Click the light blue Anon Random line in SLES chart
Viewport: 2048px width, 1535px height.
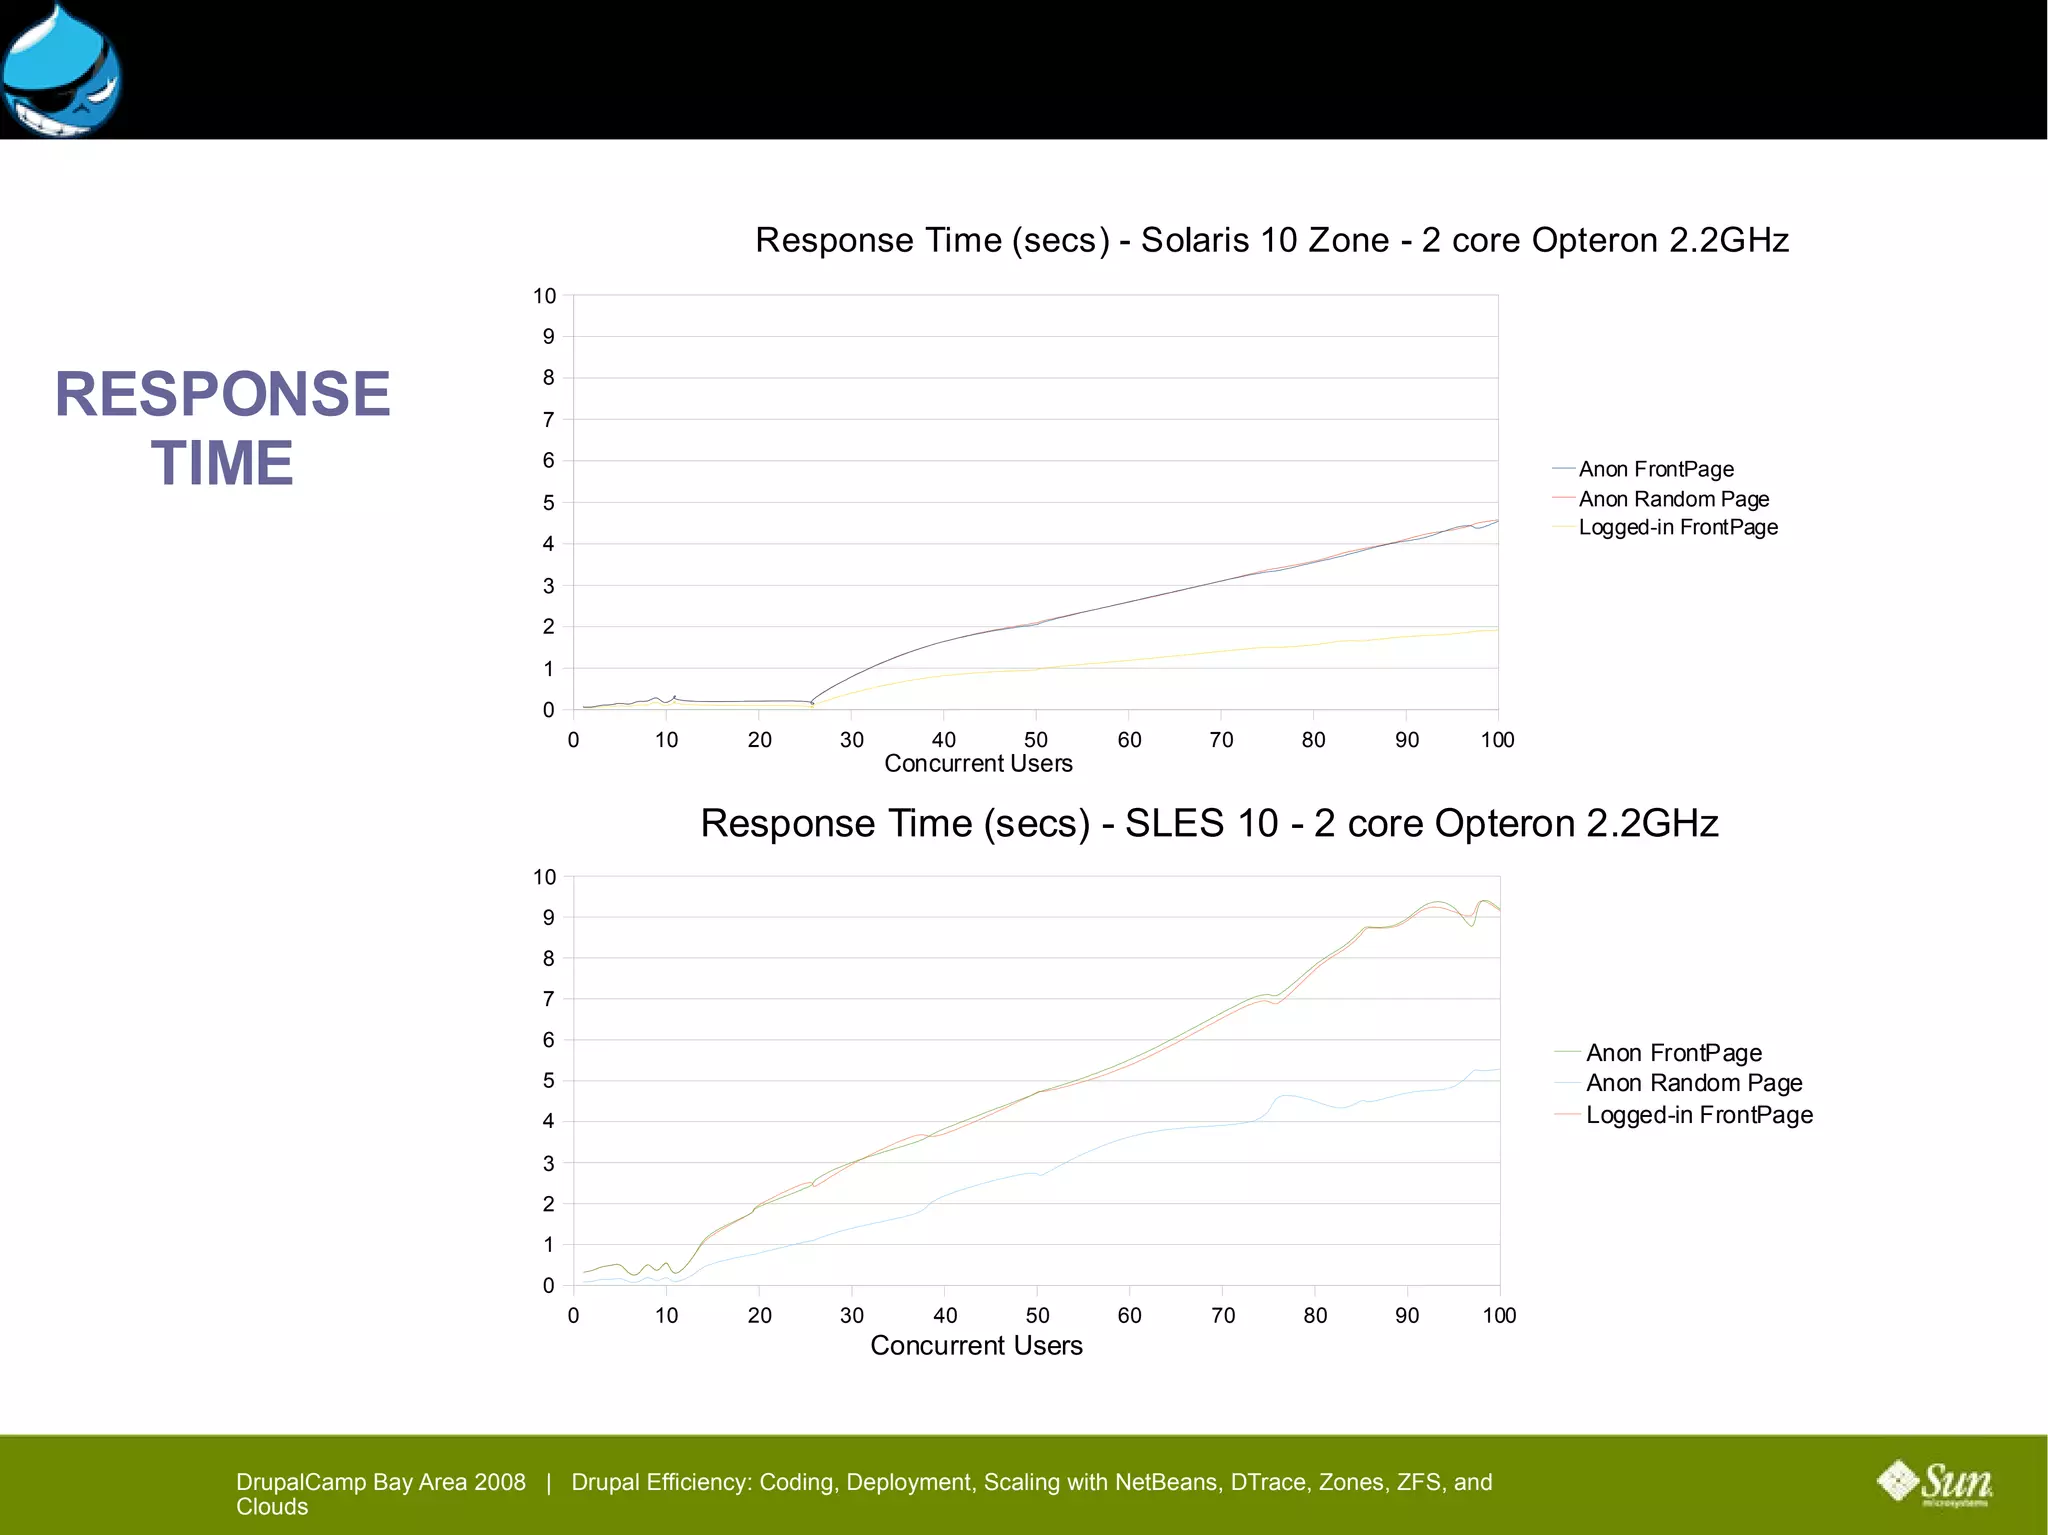[x=1130, y=1136]
